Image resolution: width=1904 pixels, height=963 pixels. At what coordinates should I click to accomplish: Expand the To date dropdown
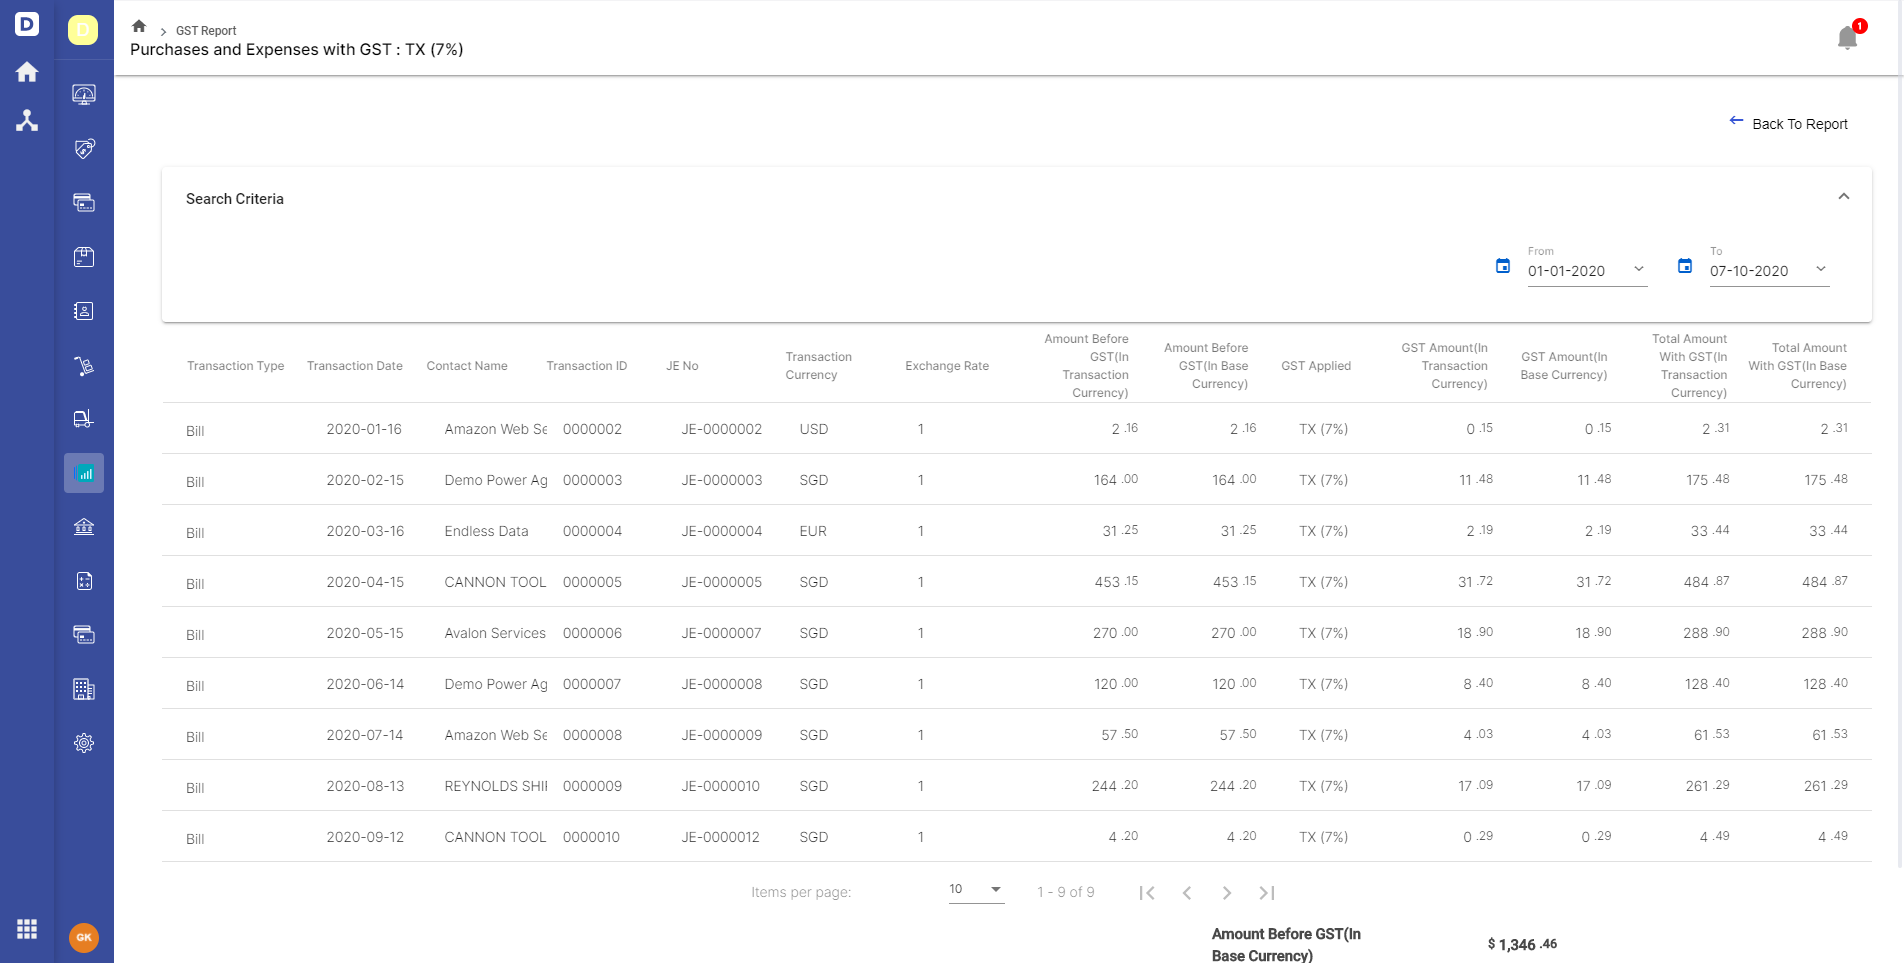click(1821, 269)
